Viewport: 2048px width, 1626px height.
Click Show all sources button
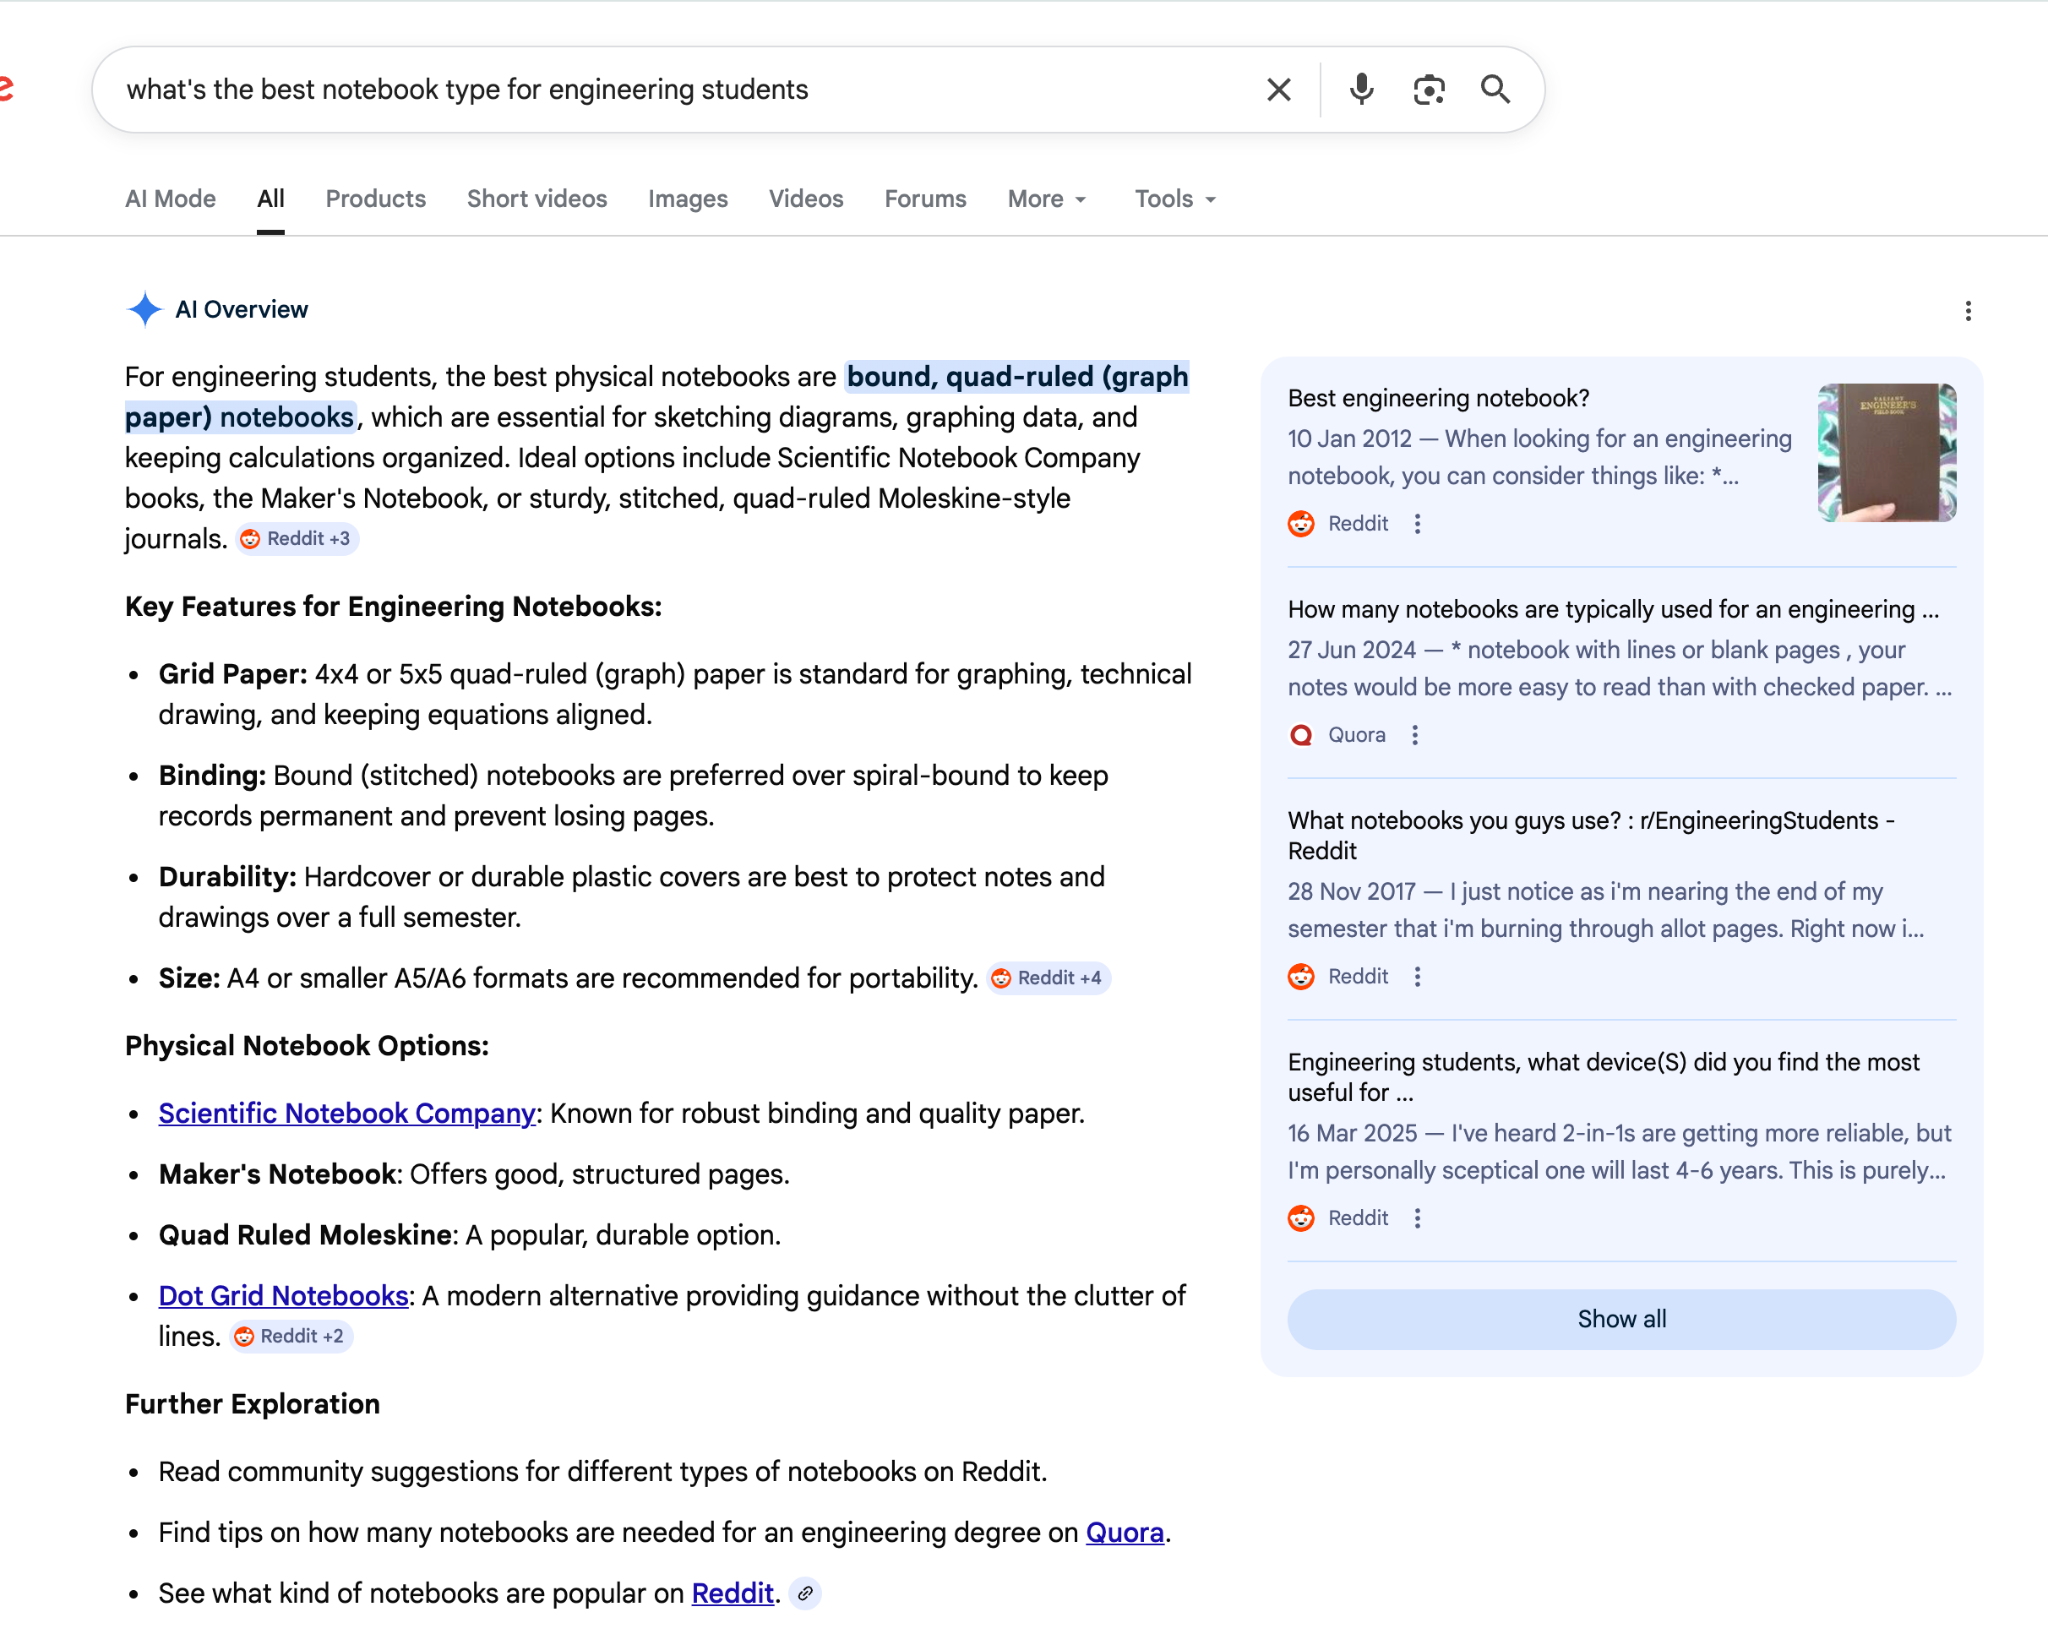[1621, 1319]
